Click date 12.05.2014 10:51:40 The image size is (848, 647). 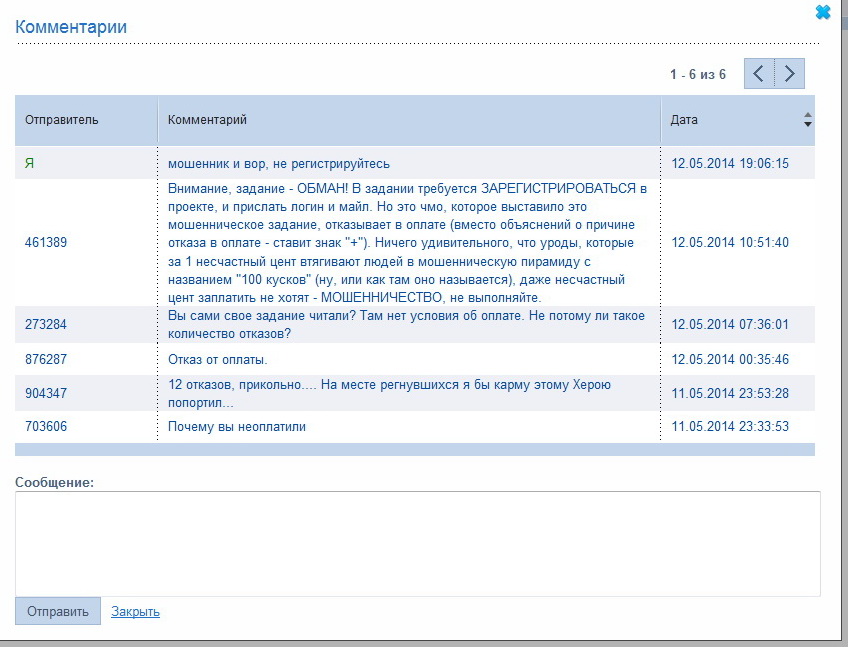(x=730, y=242)
